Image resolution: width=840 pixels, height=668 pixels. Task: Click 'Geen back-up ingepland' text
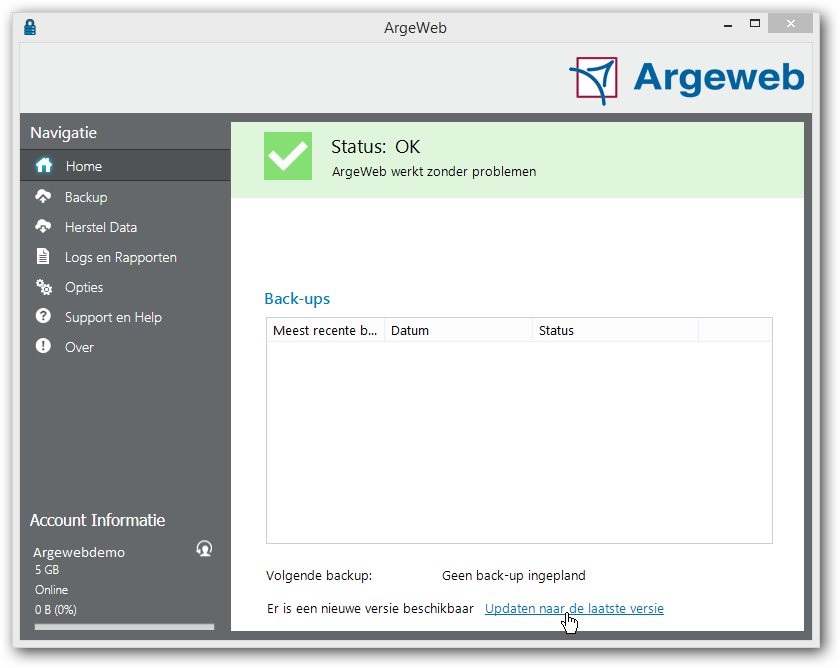514,575
